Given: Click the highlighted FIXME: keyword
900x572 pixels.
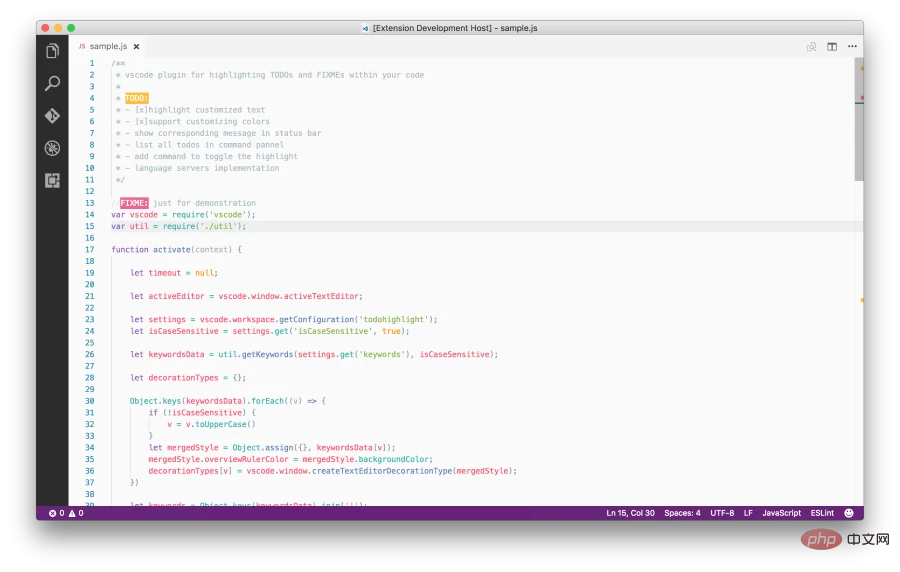Looking at the screenshot, I should [134, 203].
